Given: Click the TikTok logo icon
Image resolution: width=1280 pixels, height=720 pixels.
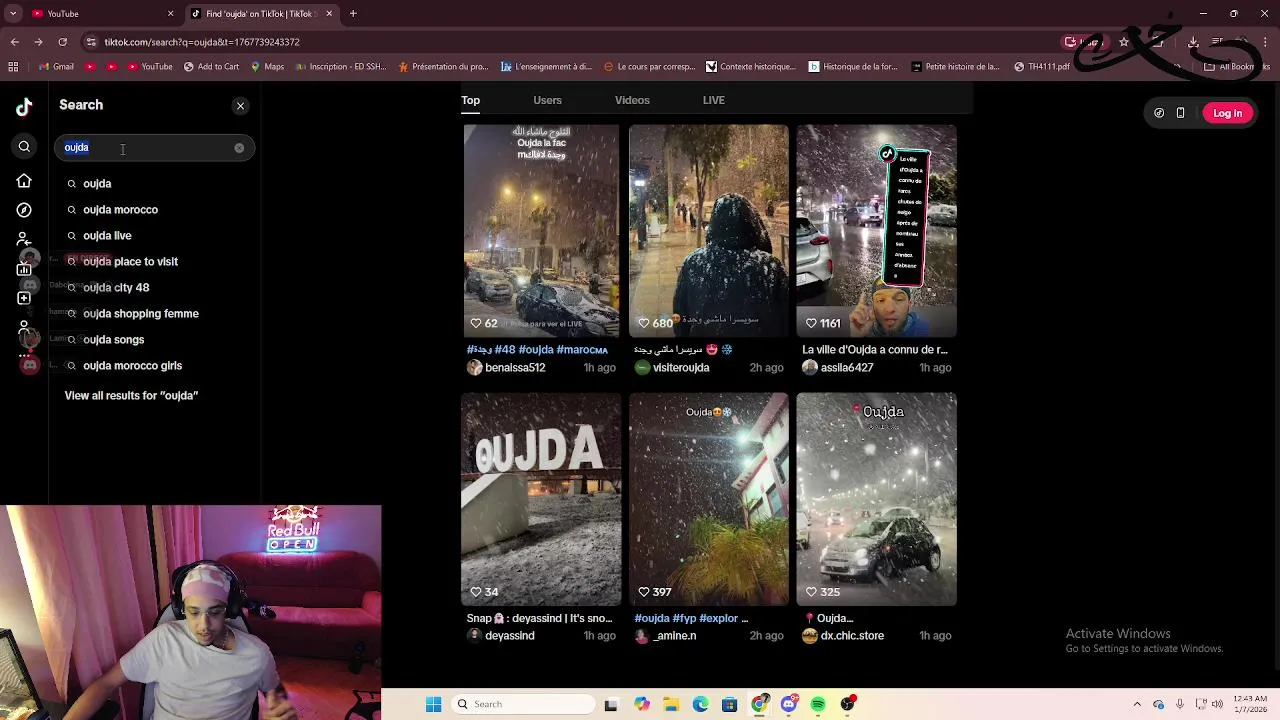Looking at the screenshot, I should tap(24, 106).
